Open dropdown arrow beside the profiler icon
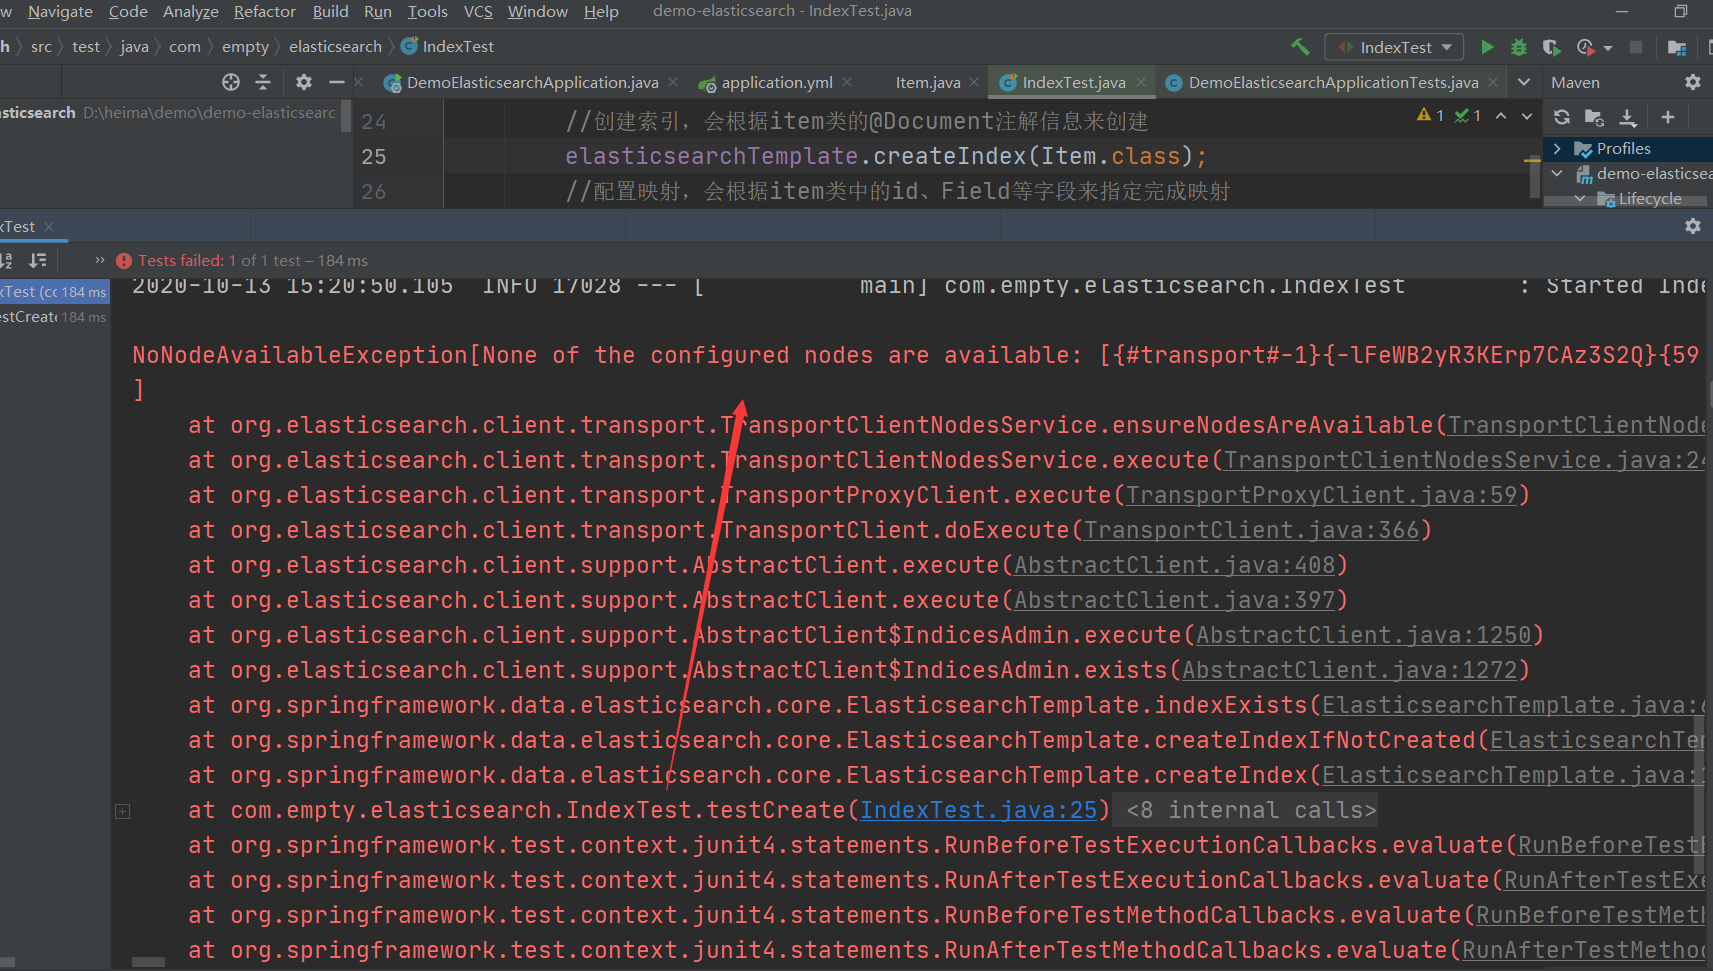 [1608, 48]
